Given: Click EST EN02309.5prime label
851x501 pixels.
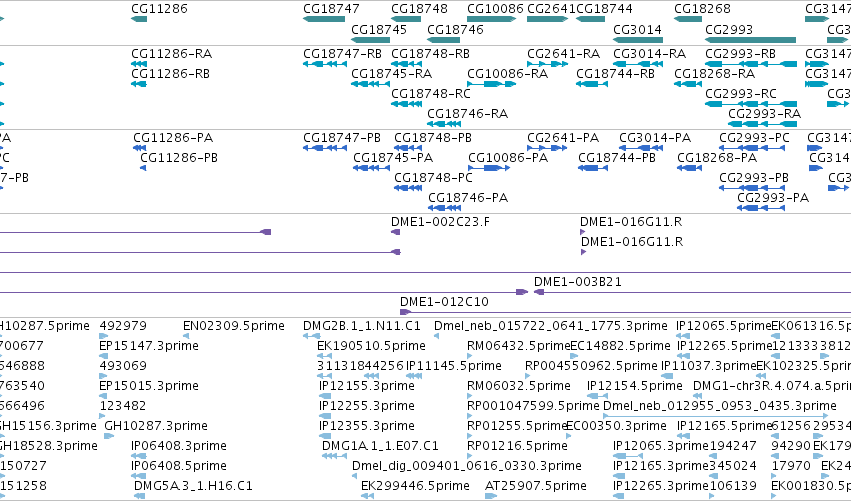Looking at the screenshot, I should [234, 326].
